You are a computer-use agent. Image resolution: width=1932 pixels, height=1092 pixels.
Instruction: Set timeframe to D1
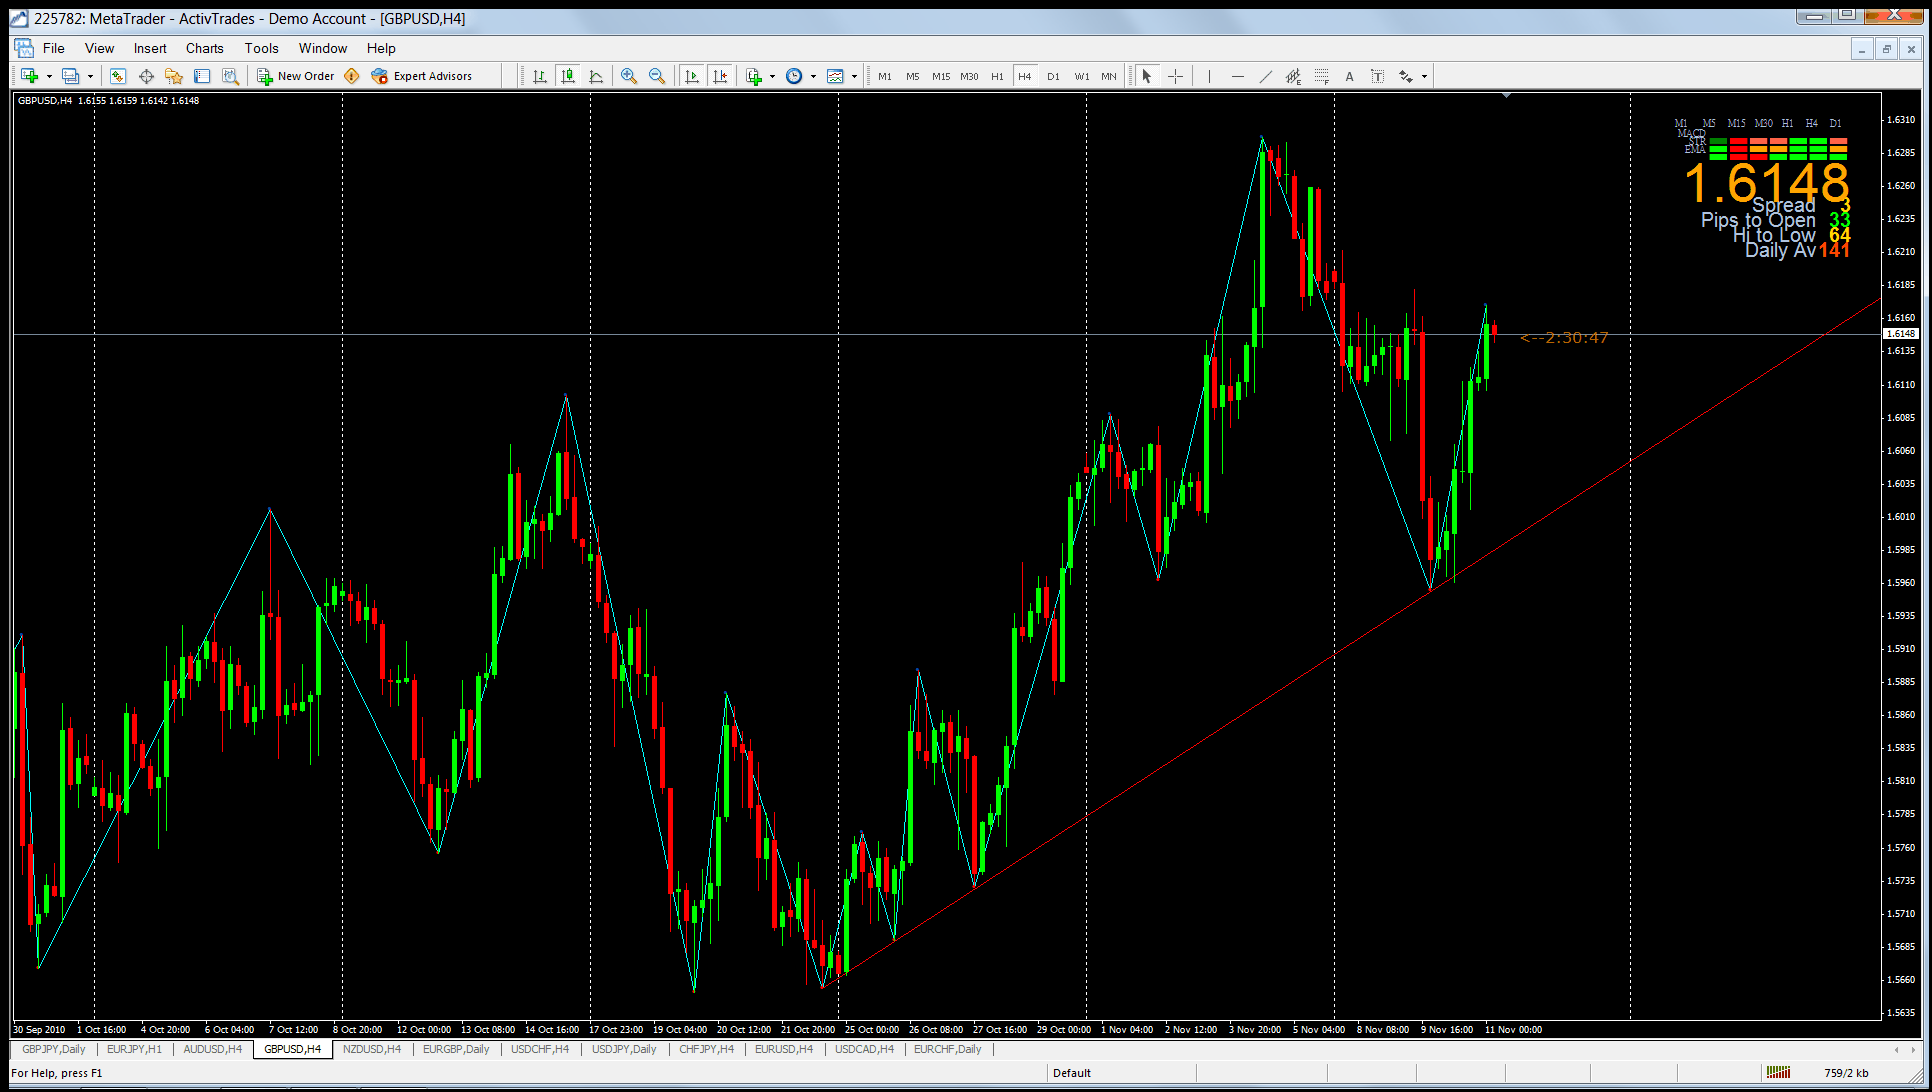[x=1053, y=76]
